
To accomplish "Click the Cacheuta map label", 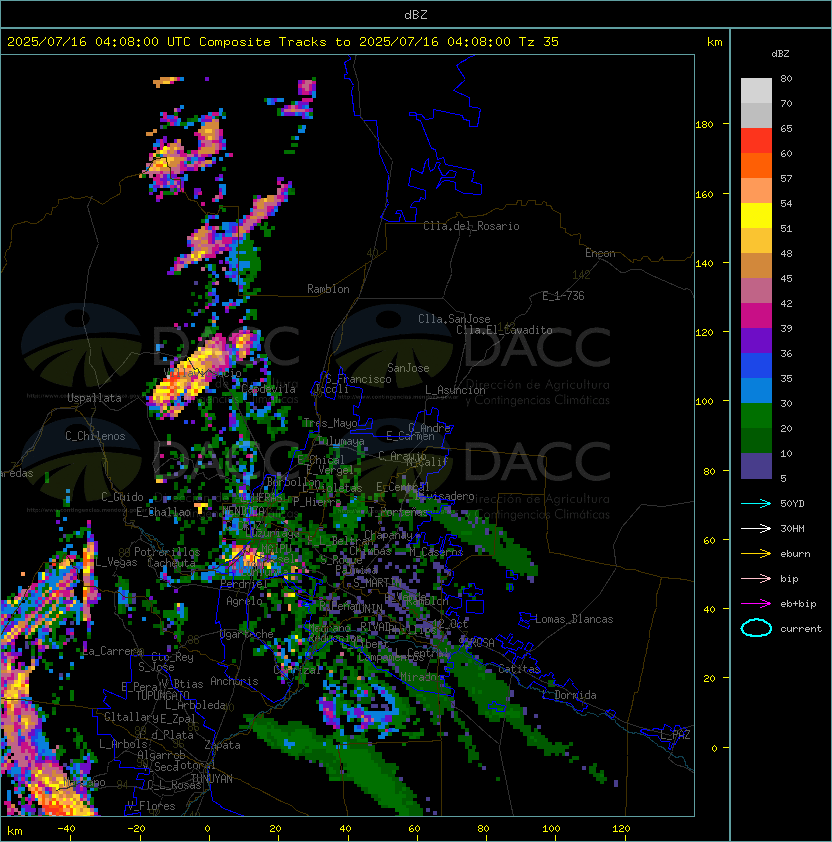I will [171, 563].
